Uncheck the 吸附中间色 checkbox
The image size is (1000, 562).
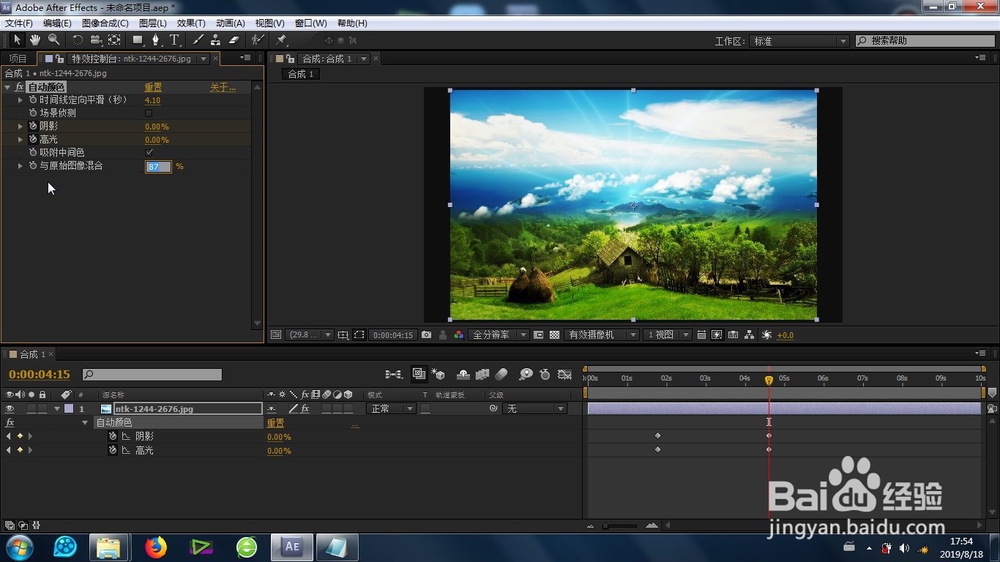click(149, 152)
